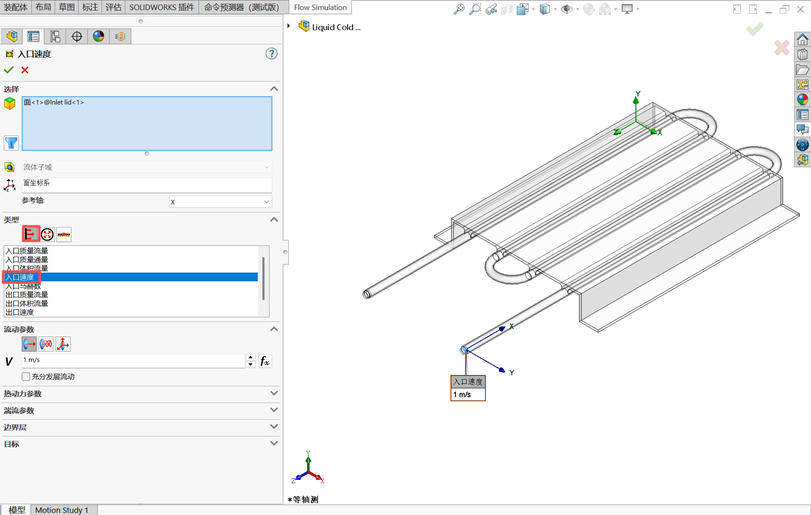Viewport: 811px width, 515px height.
Task: Click Previous View icon in view toolbar
Action: click(x=491, y=9)
